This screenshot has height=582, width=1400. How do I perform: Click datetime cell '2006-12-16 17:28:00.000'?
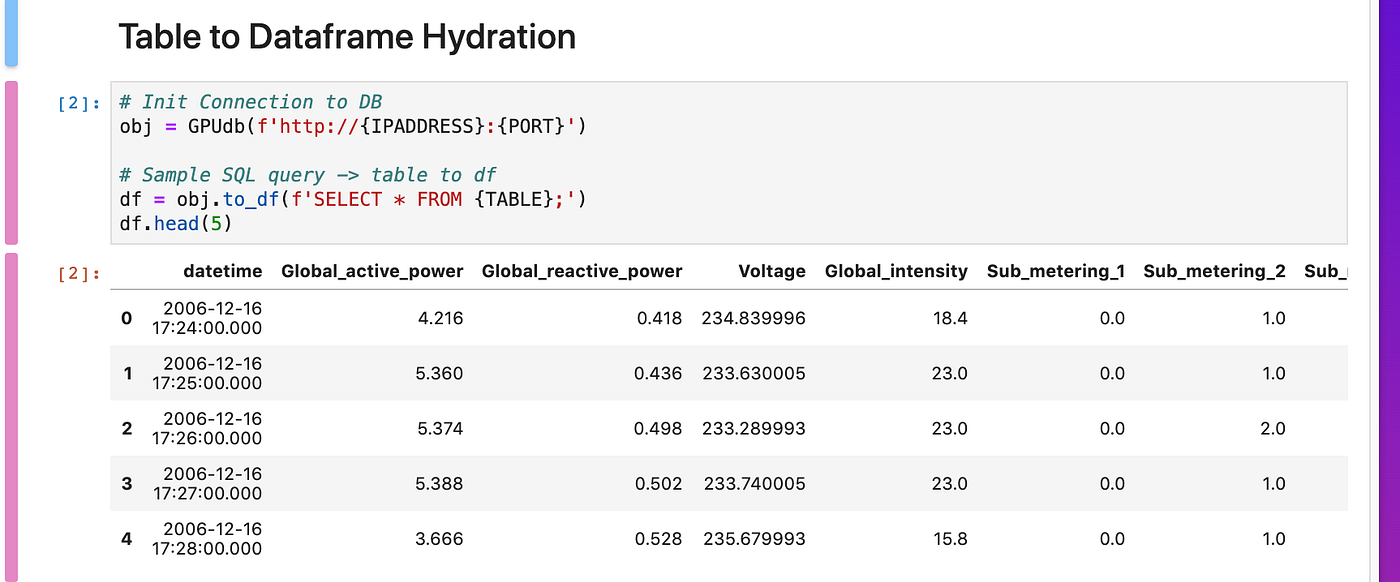[207, 538]
